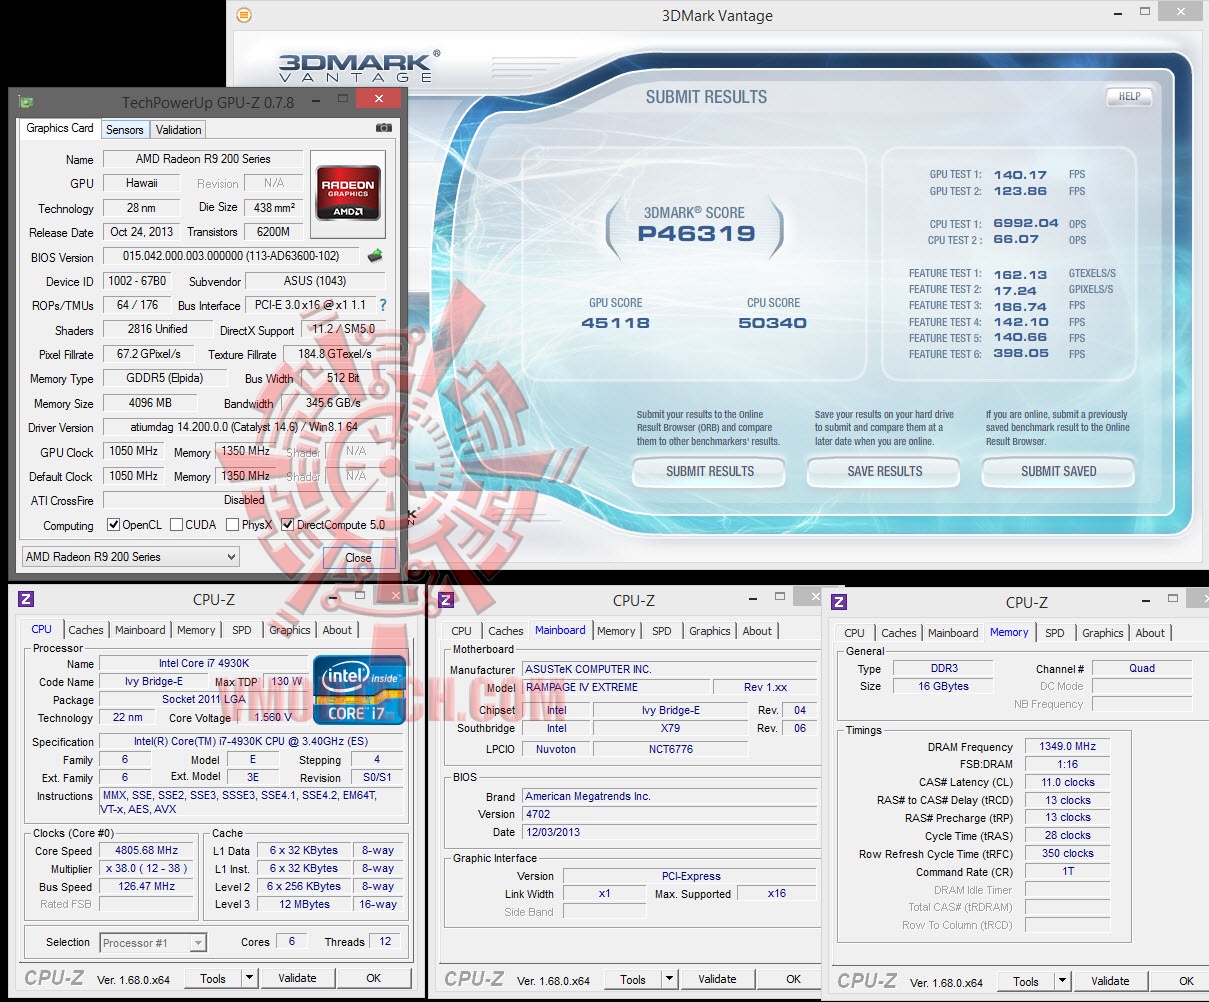Click the GPU-Z screenshot camera icon
The height and width of the screenshot is (1002, 1209).
[383, 128]
